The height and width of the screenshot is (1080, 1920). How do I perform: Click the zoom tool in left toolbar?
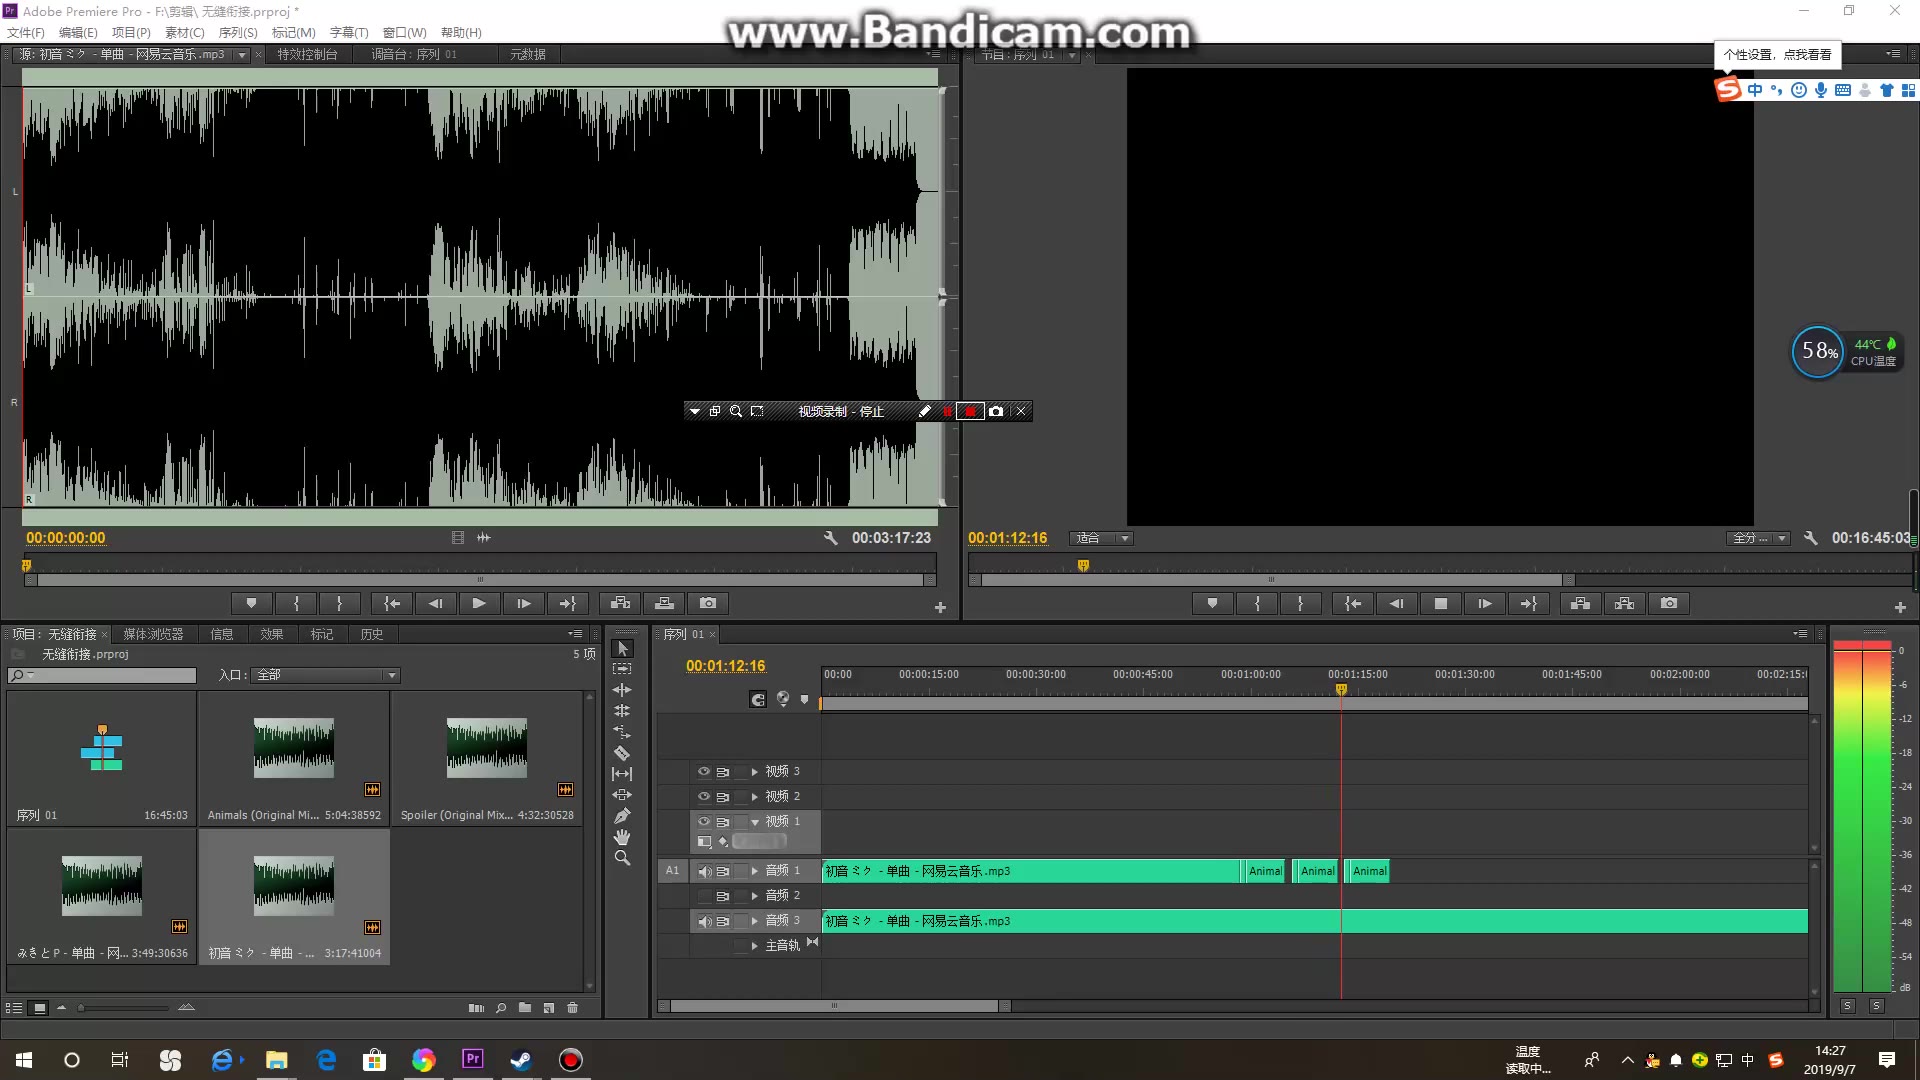(x=622, y=860)
